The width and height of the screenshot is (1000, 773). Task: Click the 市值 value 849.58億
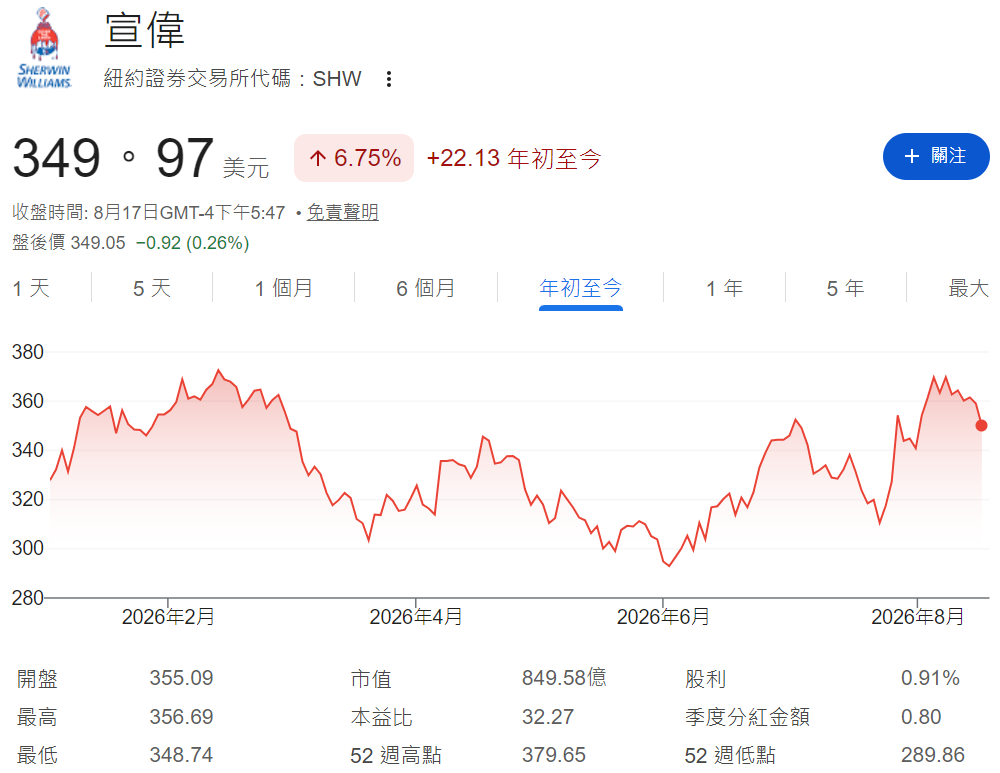(564, 678)
